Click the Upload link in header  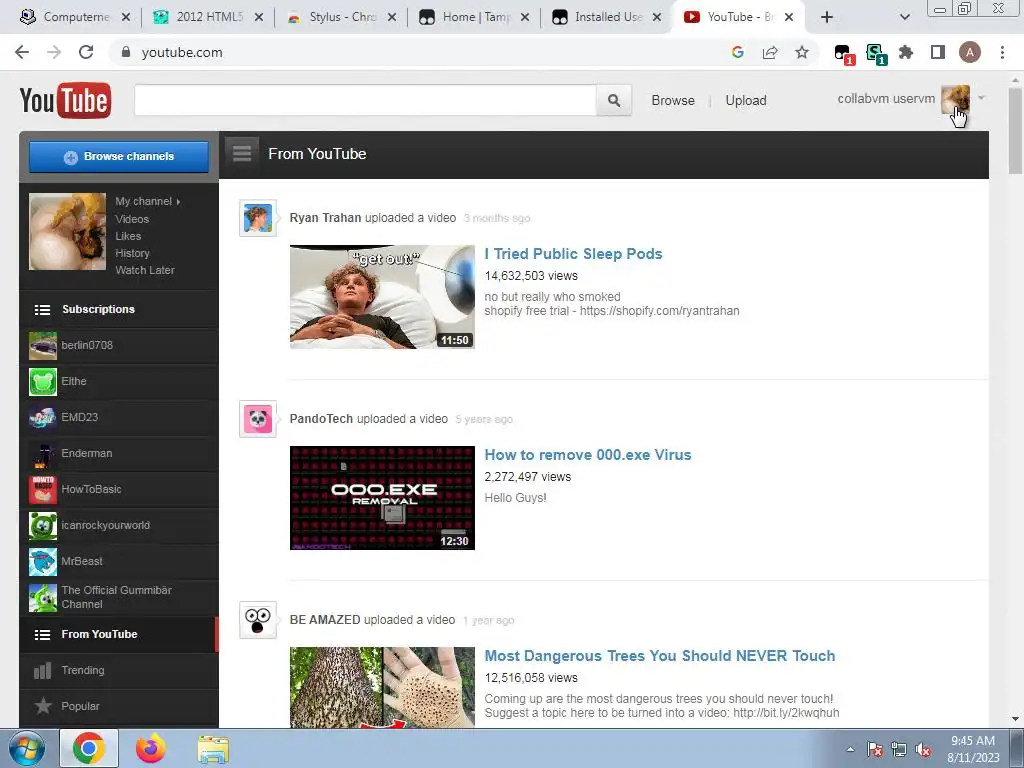pyautogui.click(x=746, y=101)
